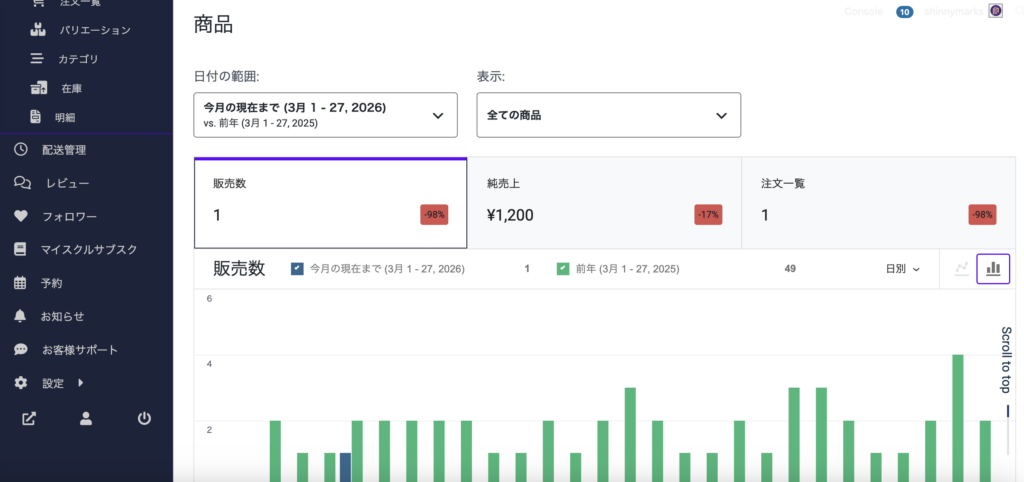This screenshot has height=482, width=1024.
Task: Click the dark blue current-year bar in chart
Action: [345, 468]
